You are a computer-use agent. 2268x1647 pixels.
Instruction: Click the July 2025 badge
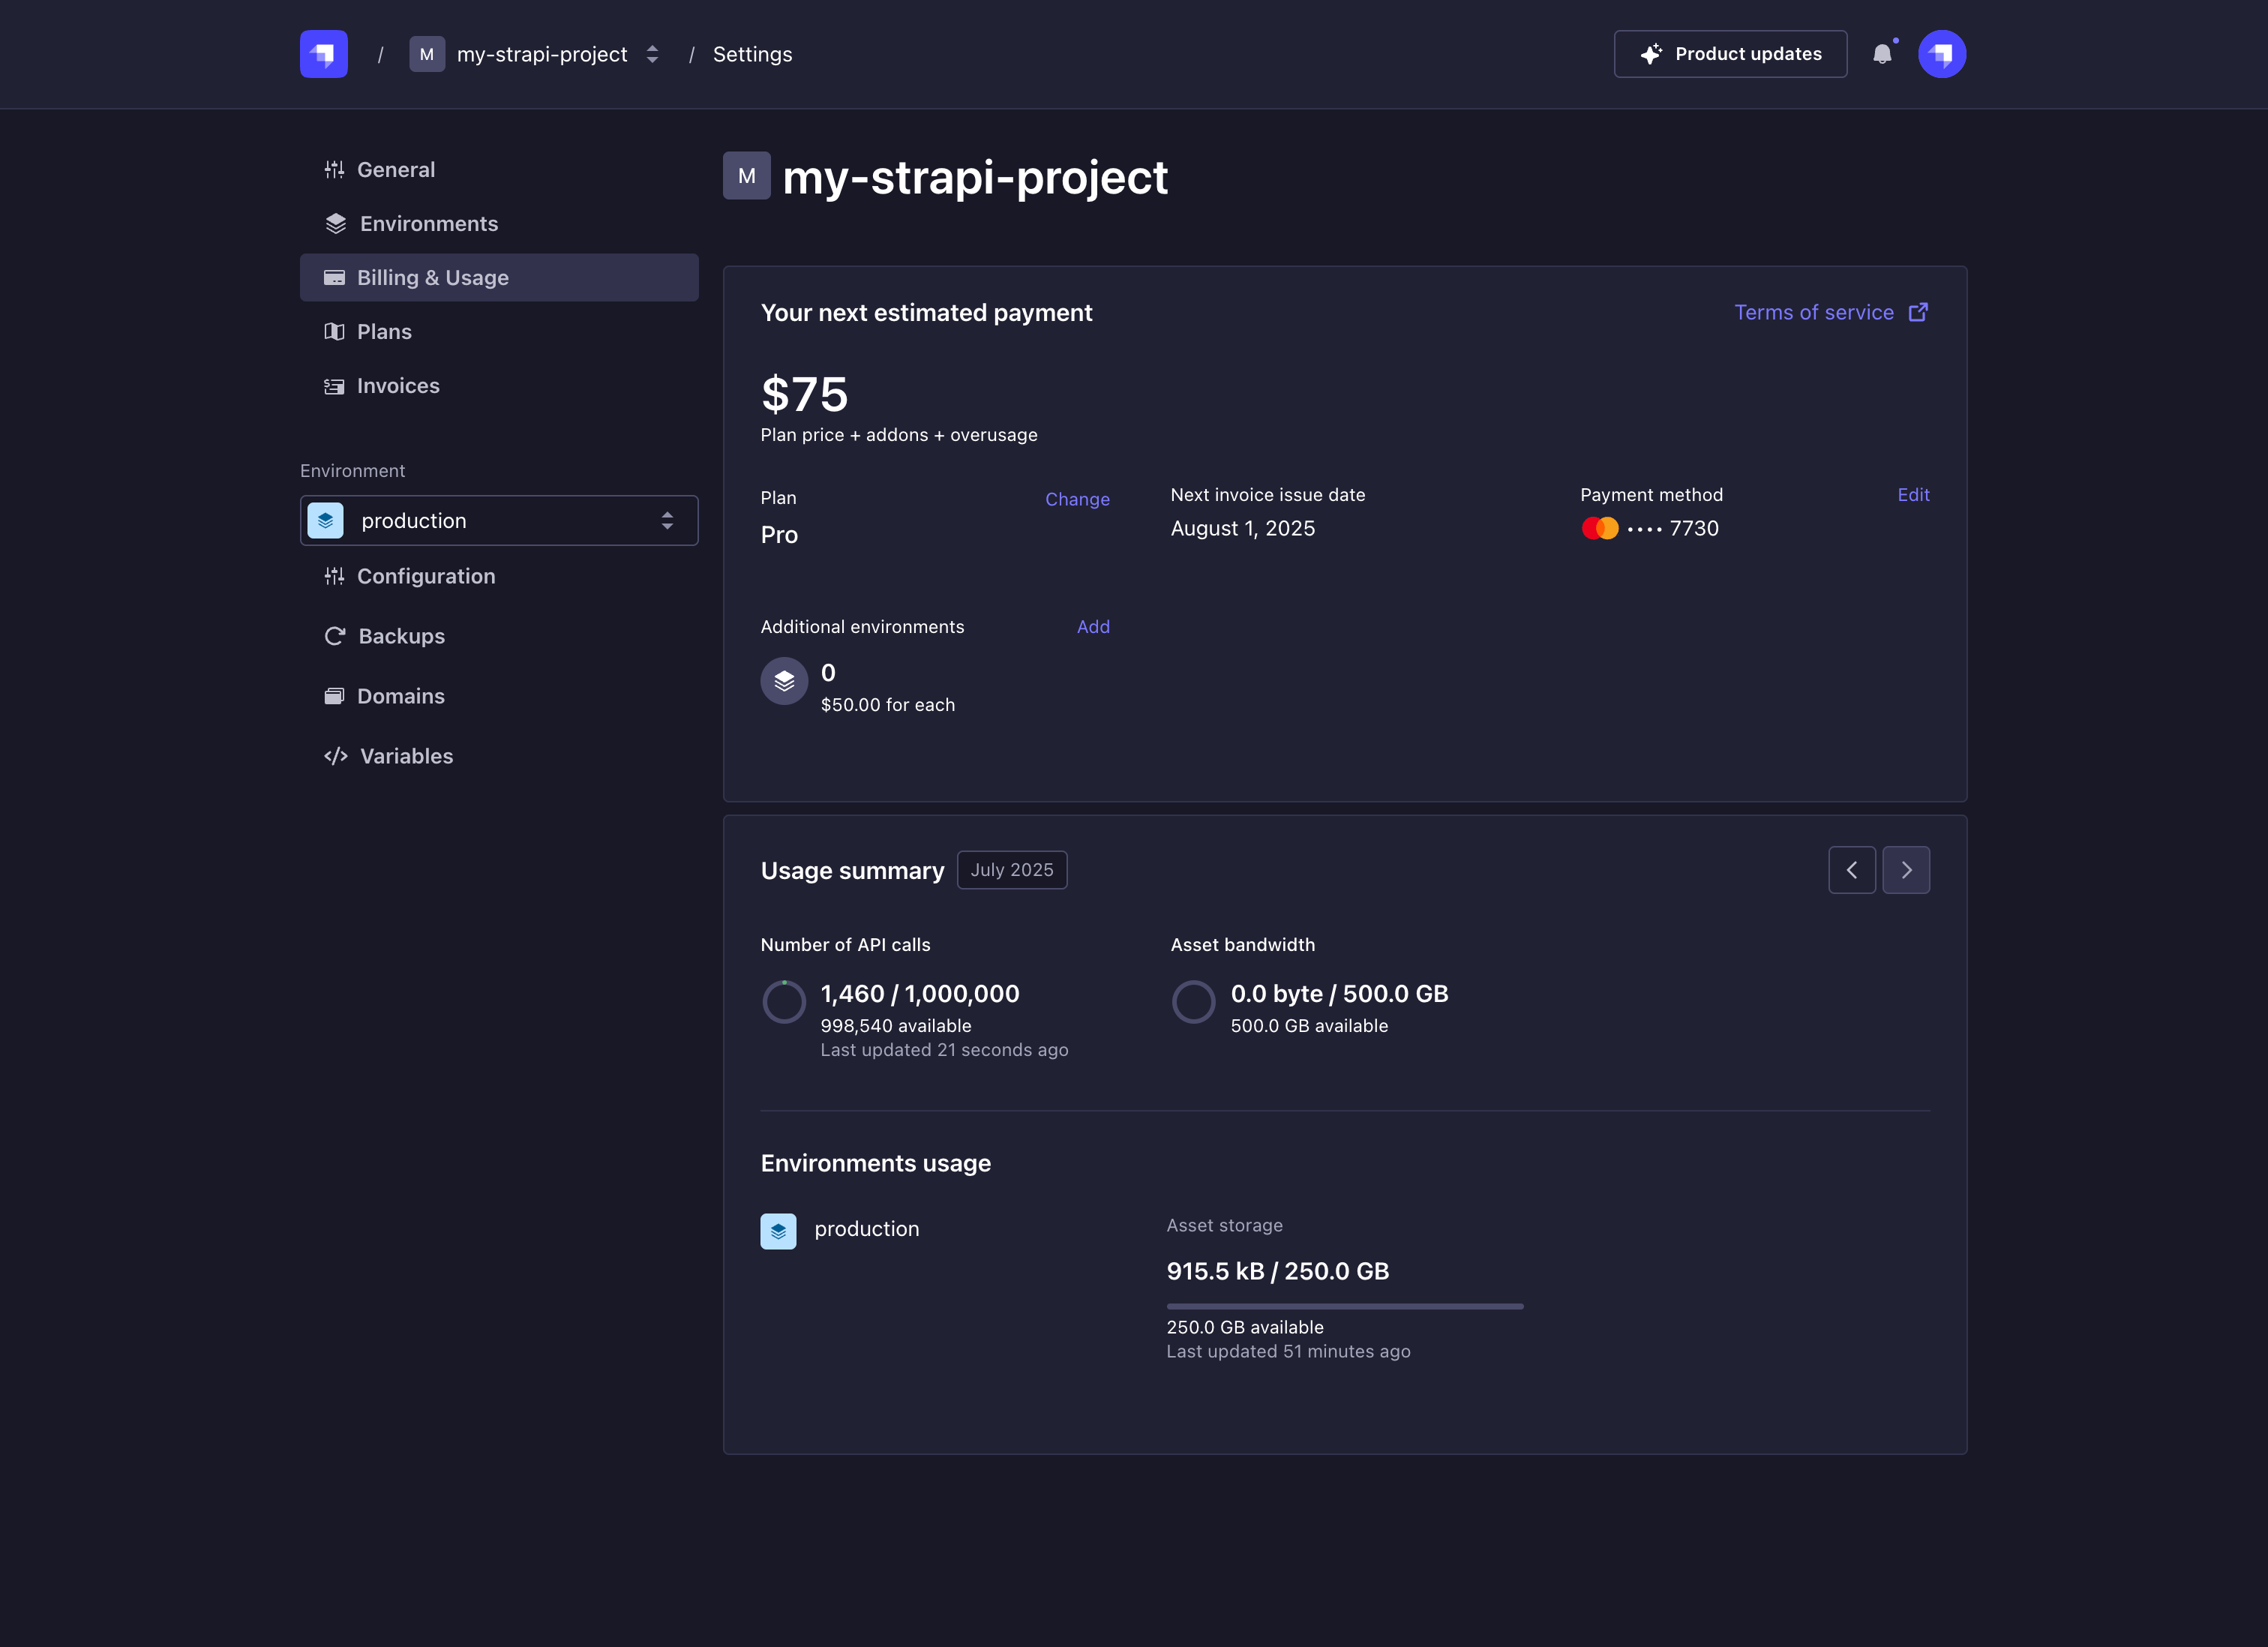pyautogui.click(x=1012, y=870)
